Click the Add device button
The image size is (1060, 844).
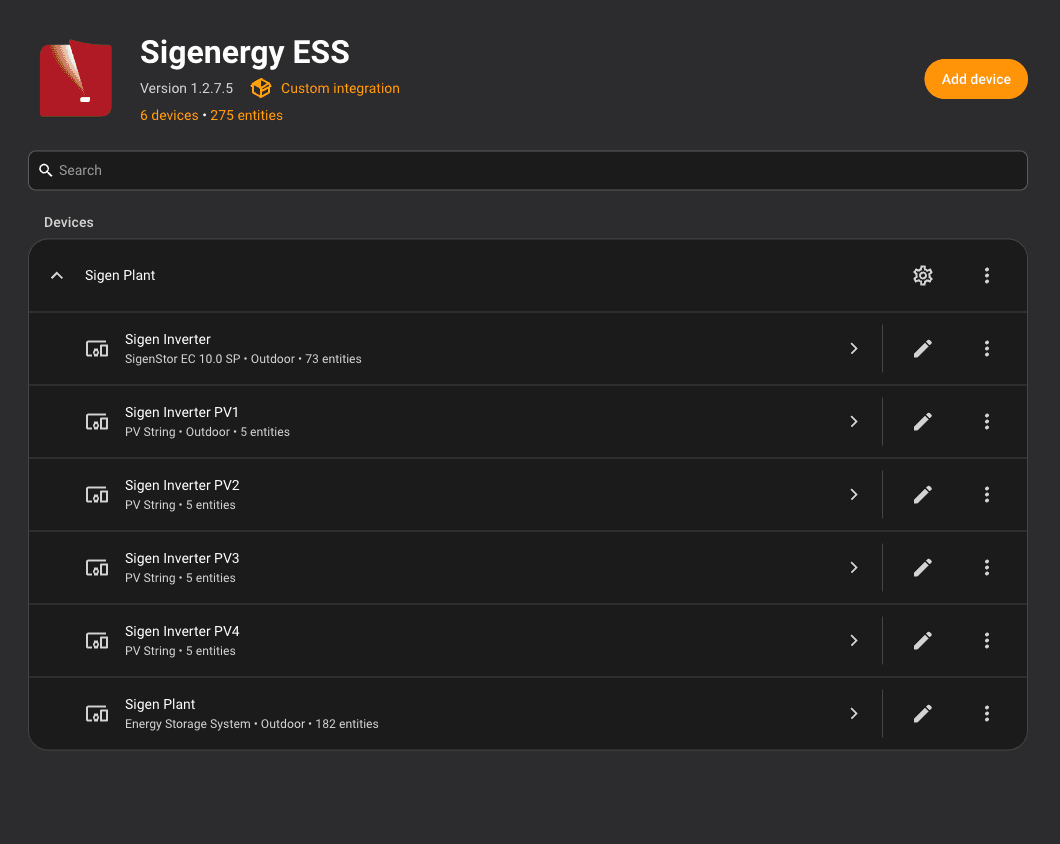(x=975, y=79)
